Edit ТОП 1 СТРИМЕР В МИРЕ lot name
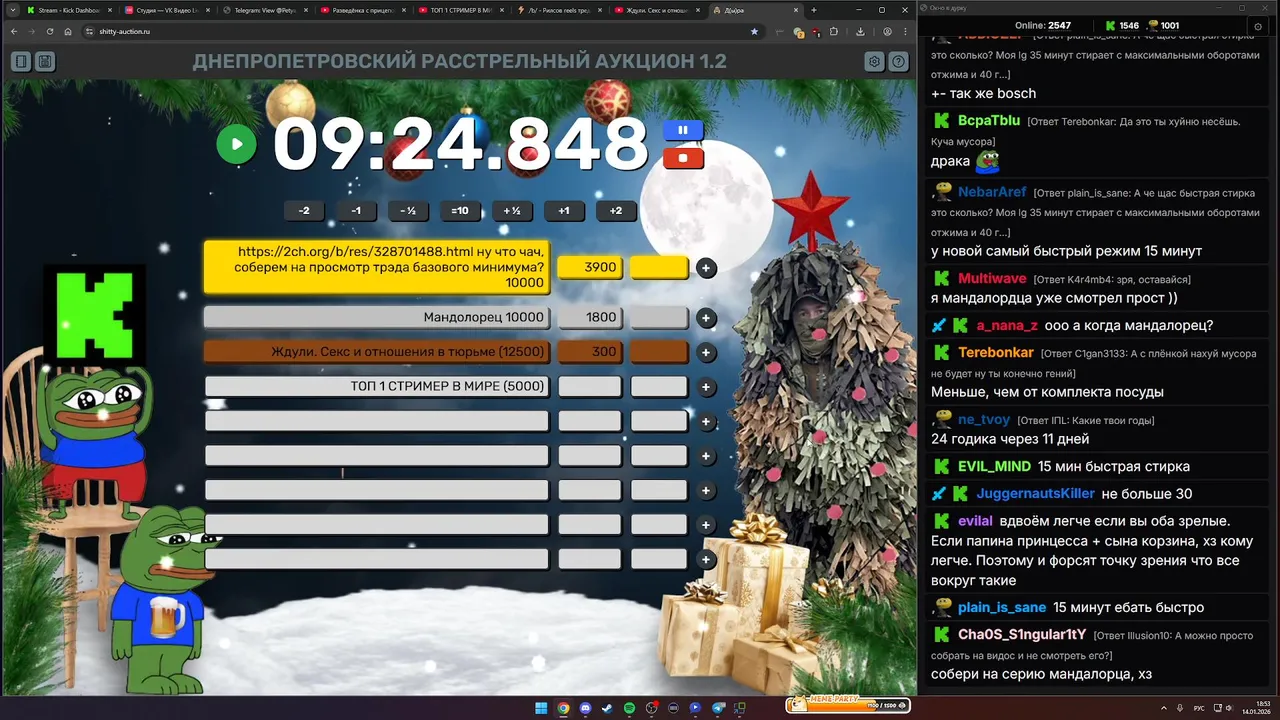Viewport: 1280px width, 720px height. [x=376, y=386]
